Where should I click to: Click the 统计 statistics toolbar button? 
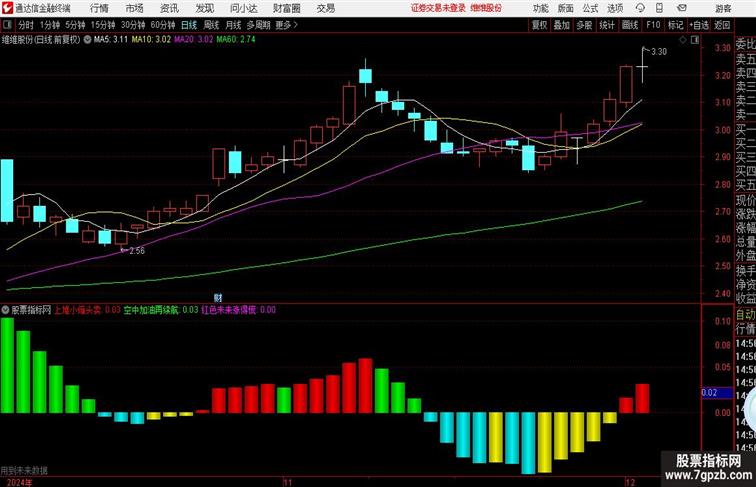pyautogui.click(x=607, y=25)
